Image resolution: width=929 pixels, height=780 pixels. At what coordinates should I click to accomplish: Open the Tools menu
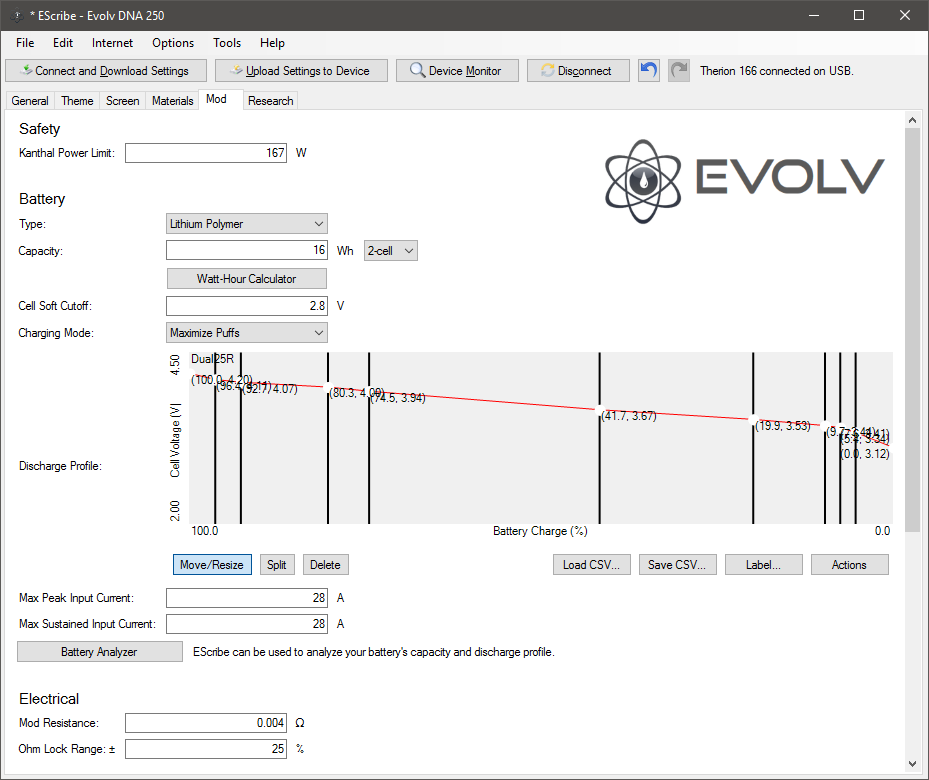tap(227, 43)
